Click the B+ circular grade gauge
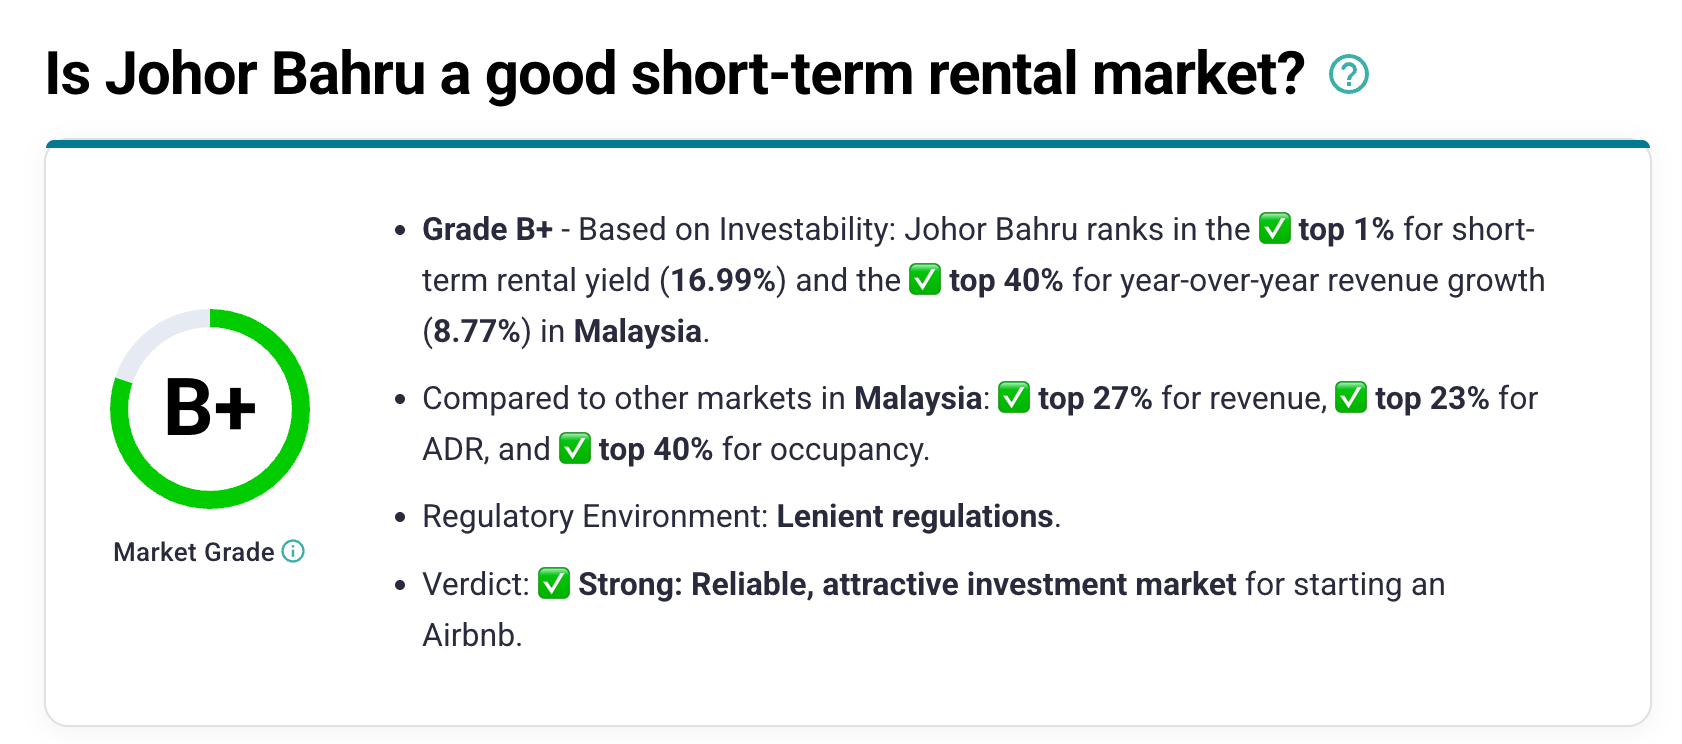 [210, 408]
